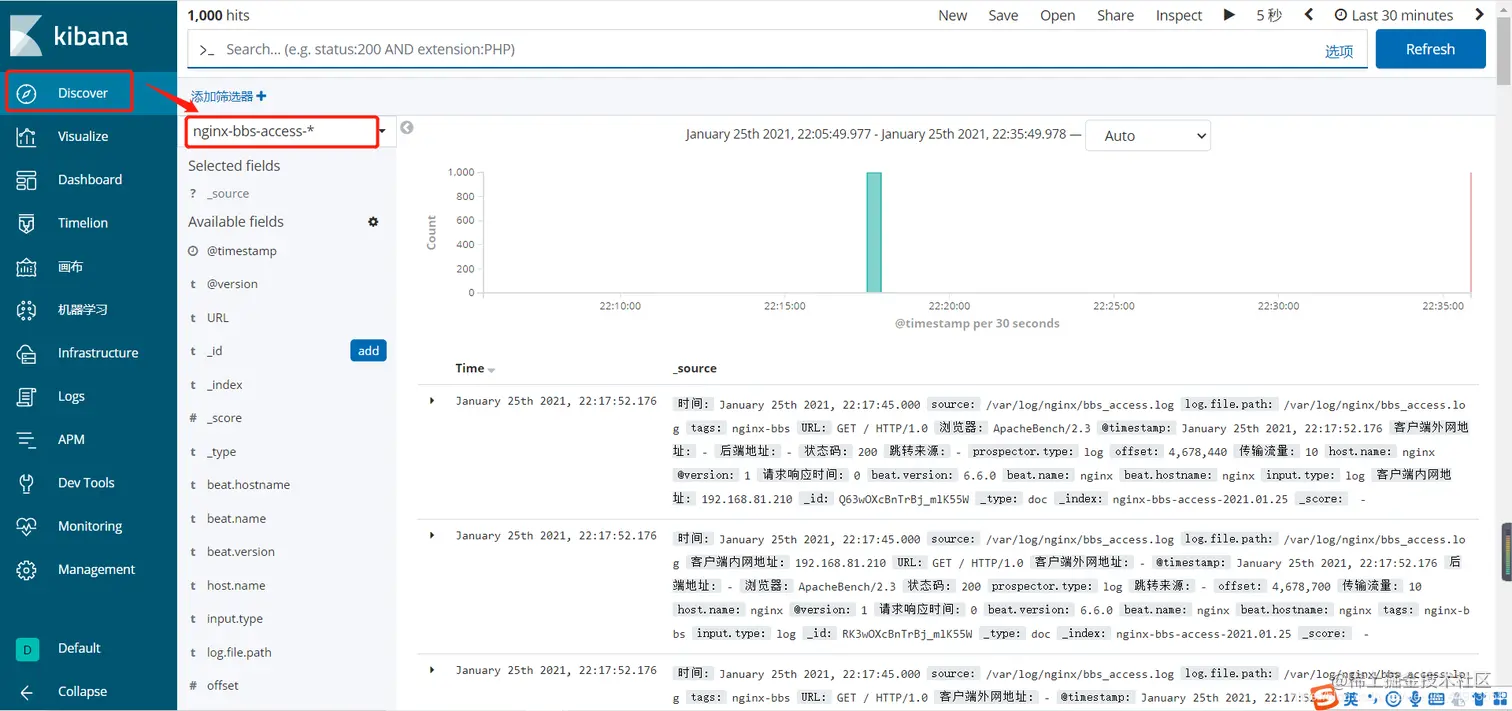The height and width of the screenshot is (711, 1512).
Task: Click New in top menu
Action: pyautogui.click(x=952, y=15)
